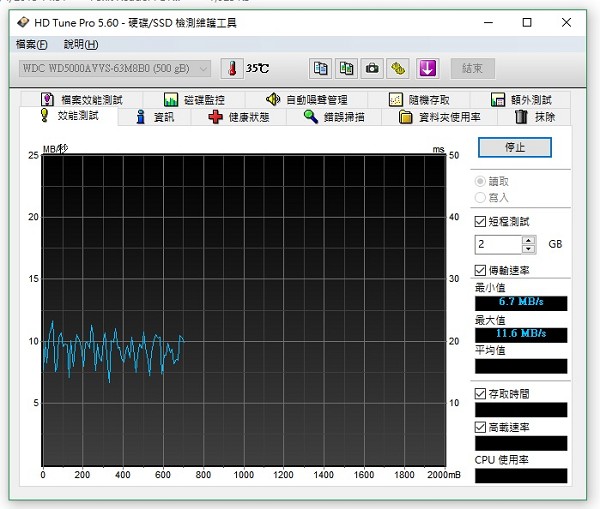Minimize the HD Tune Pro window
This screenshot has width=600, height=509.
click(488, 23)
